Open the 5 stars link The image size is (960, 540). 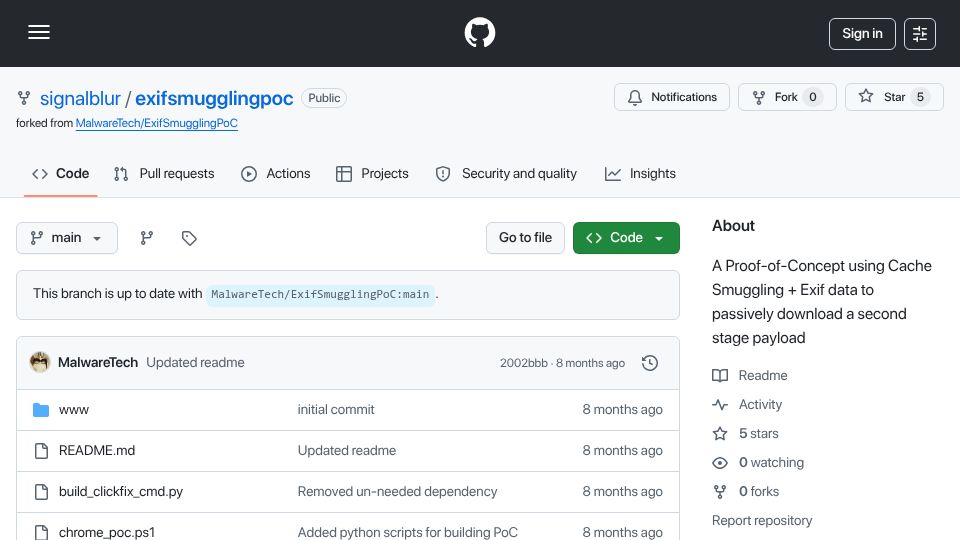(745, 433)
